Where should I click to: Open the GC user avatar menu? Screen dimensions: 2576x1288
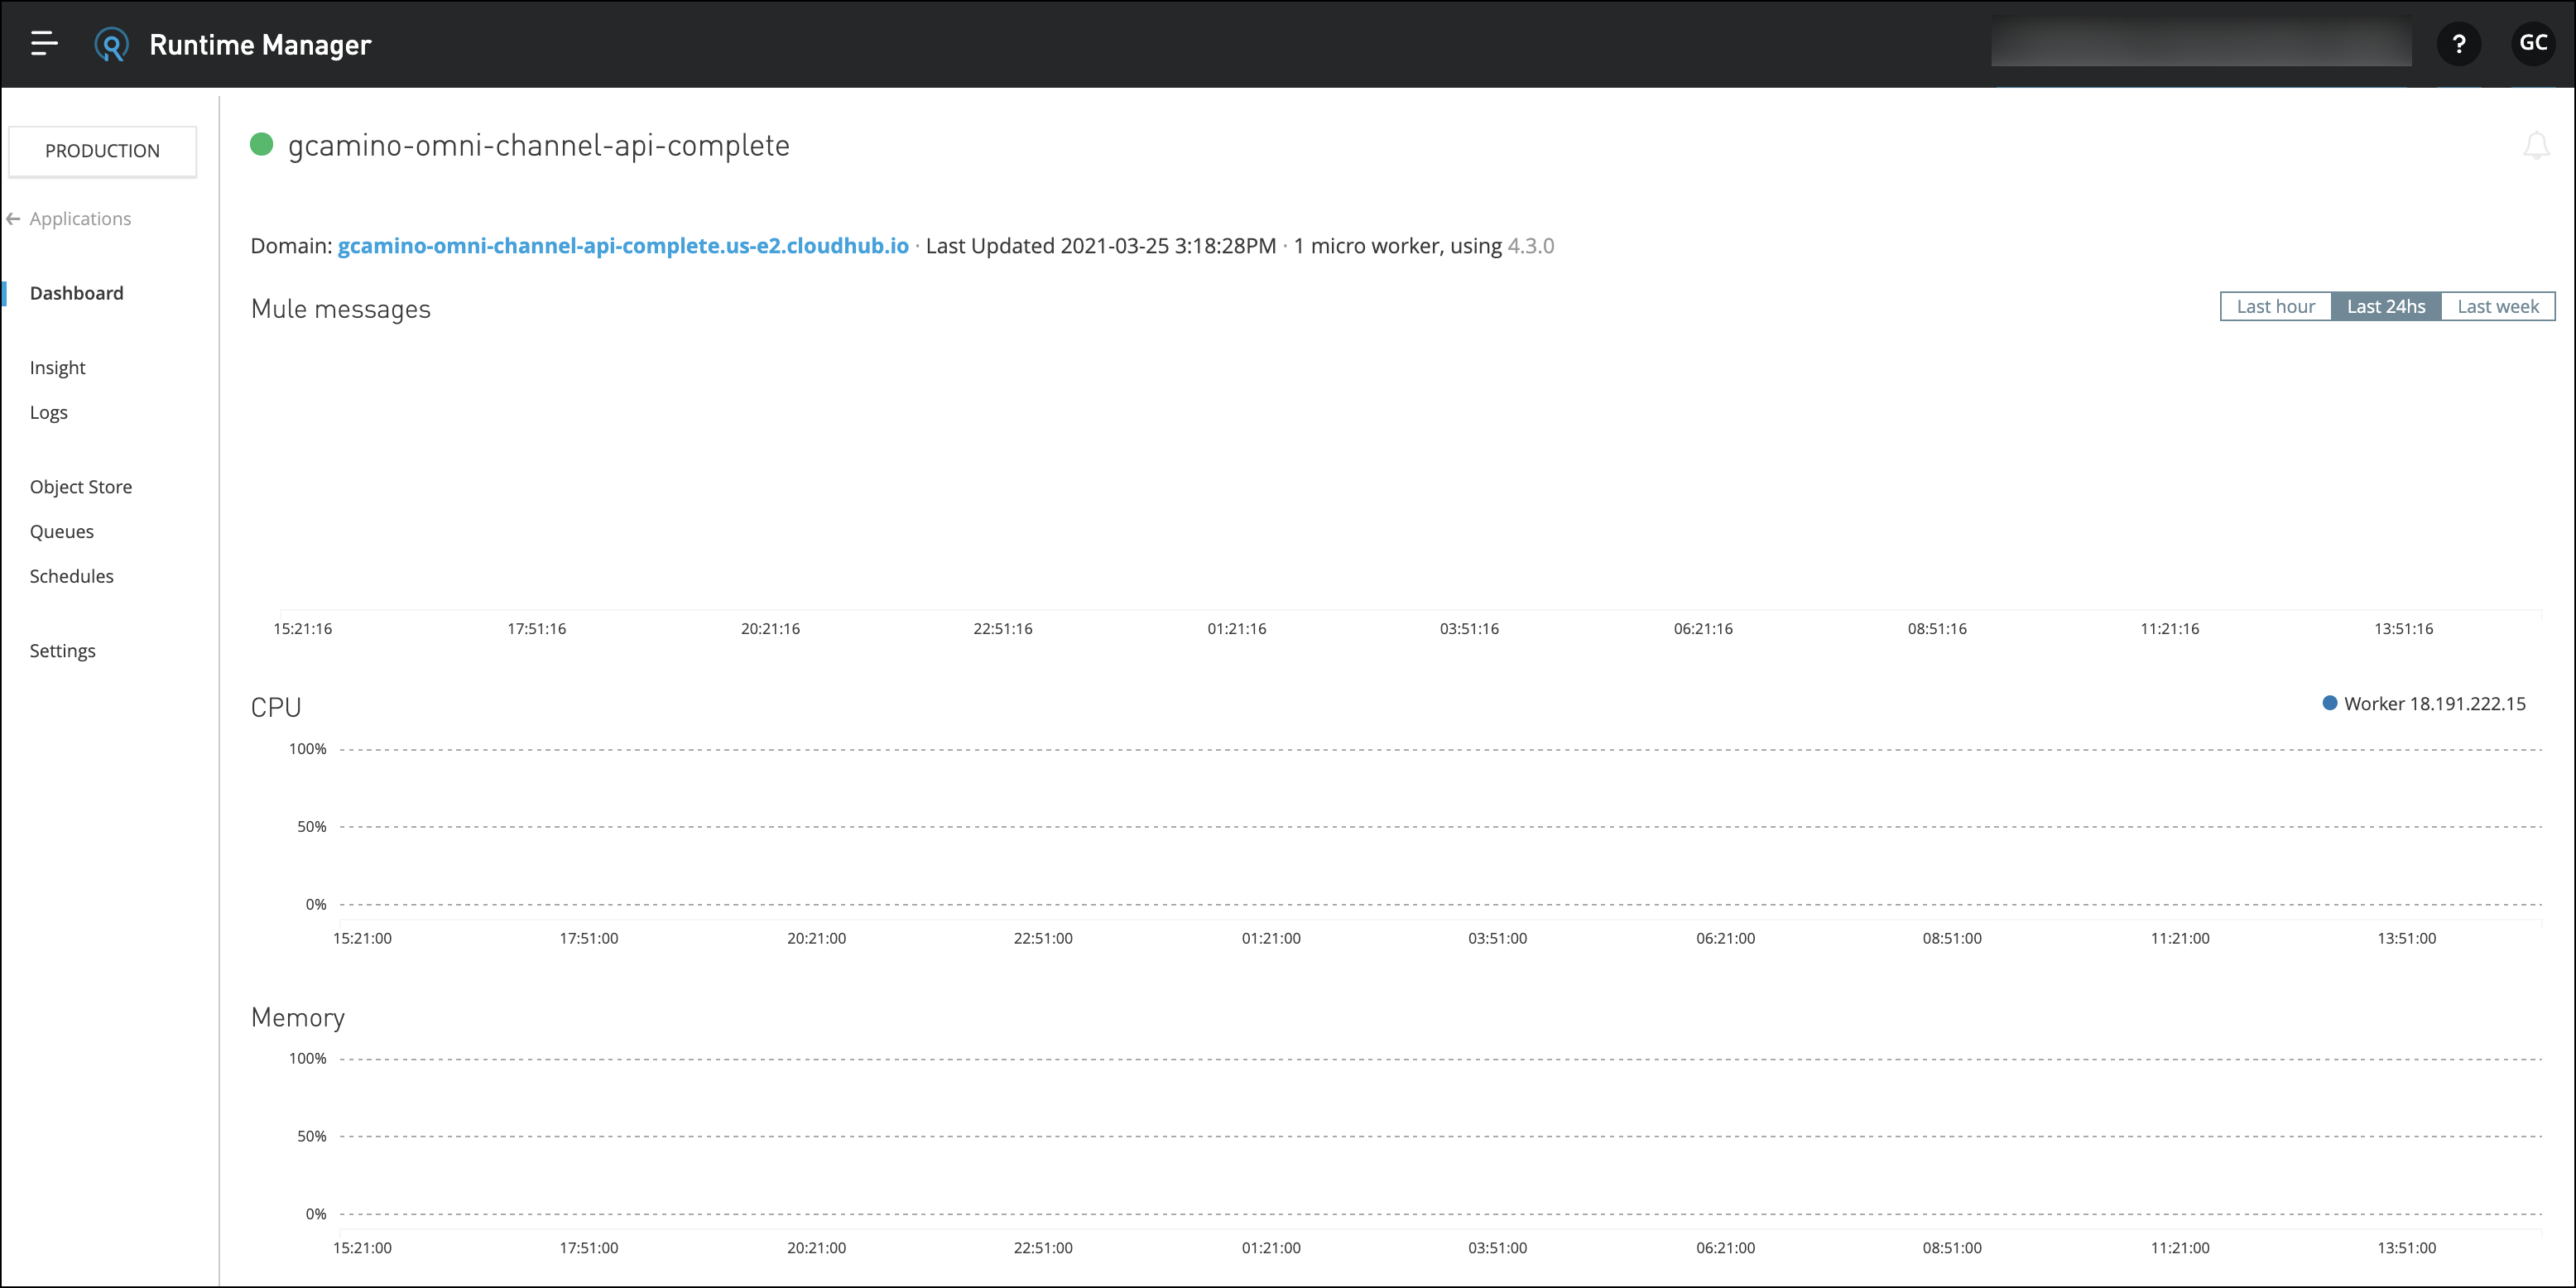pos(2533,44)
